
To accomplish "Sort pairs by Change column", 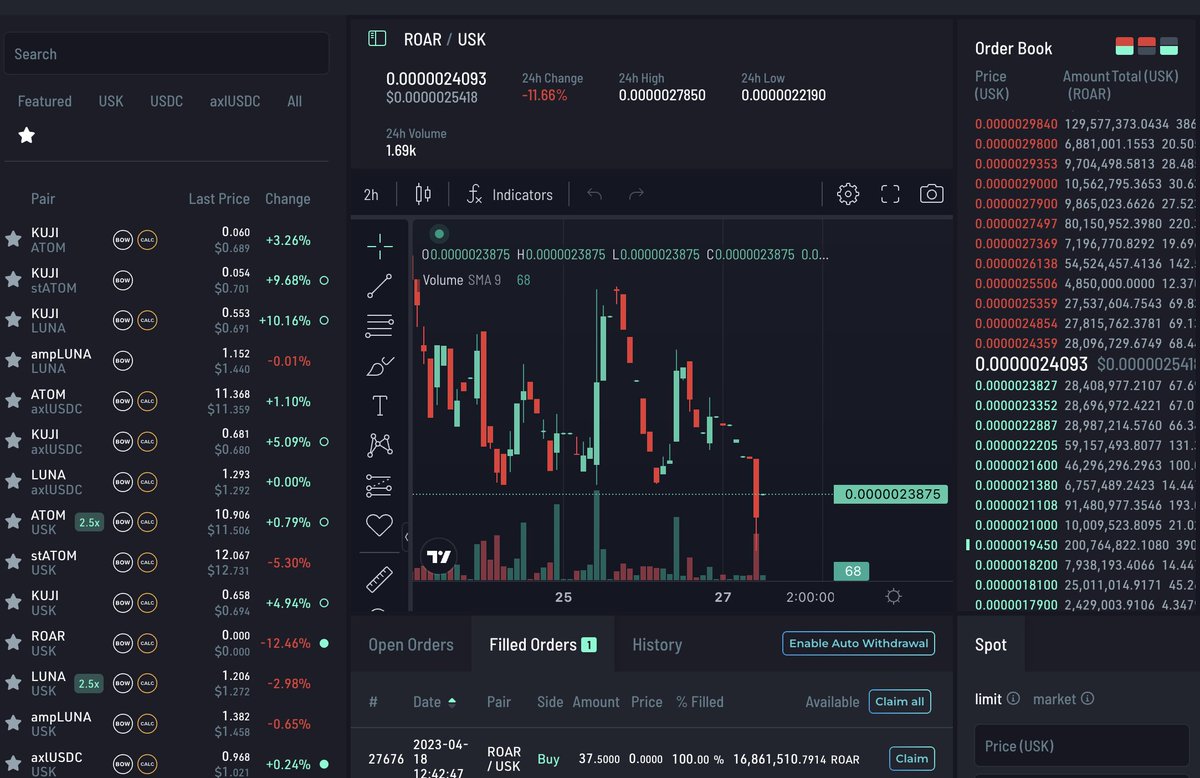I will 288,199.
